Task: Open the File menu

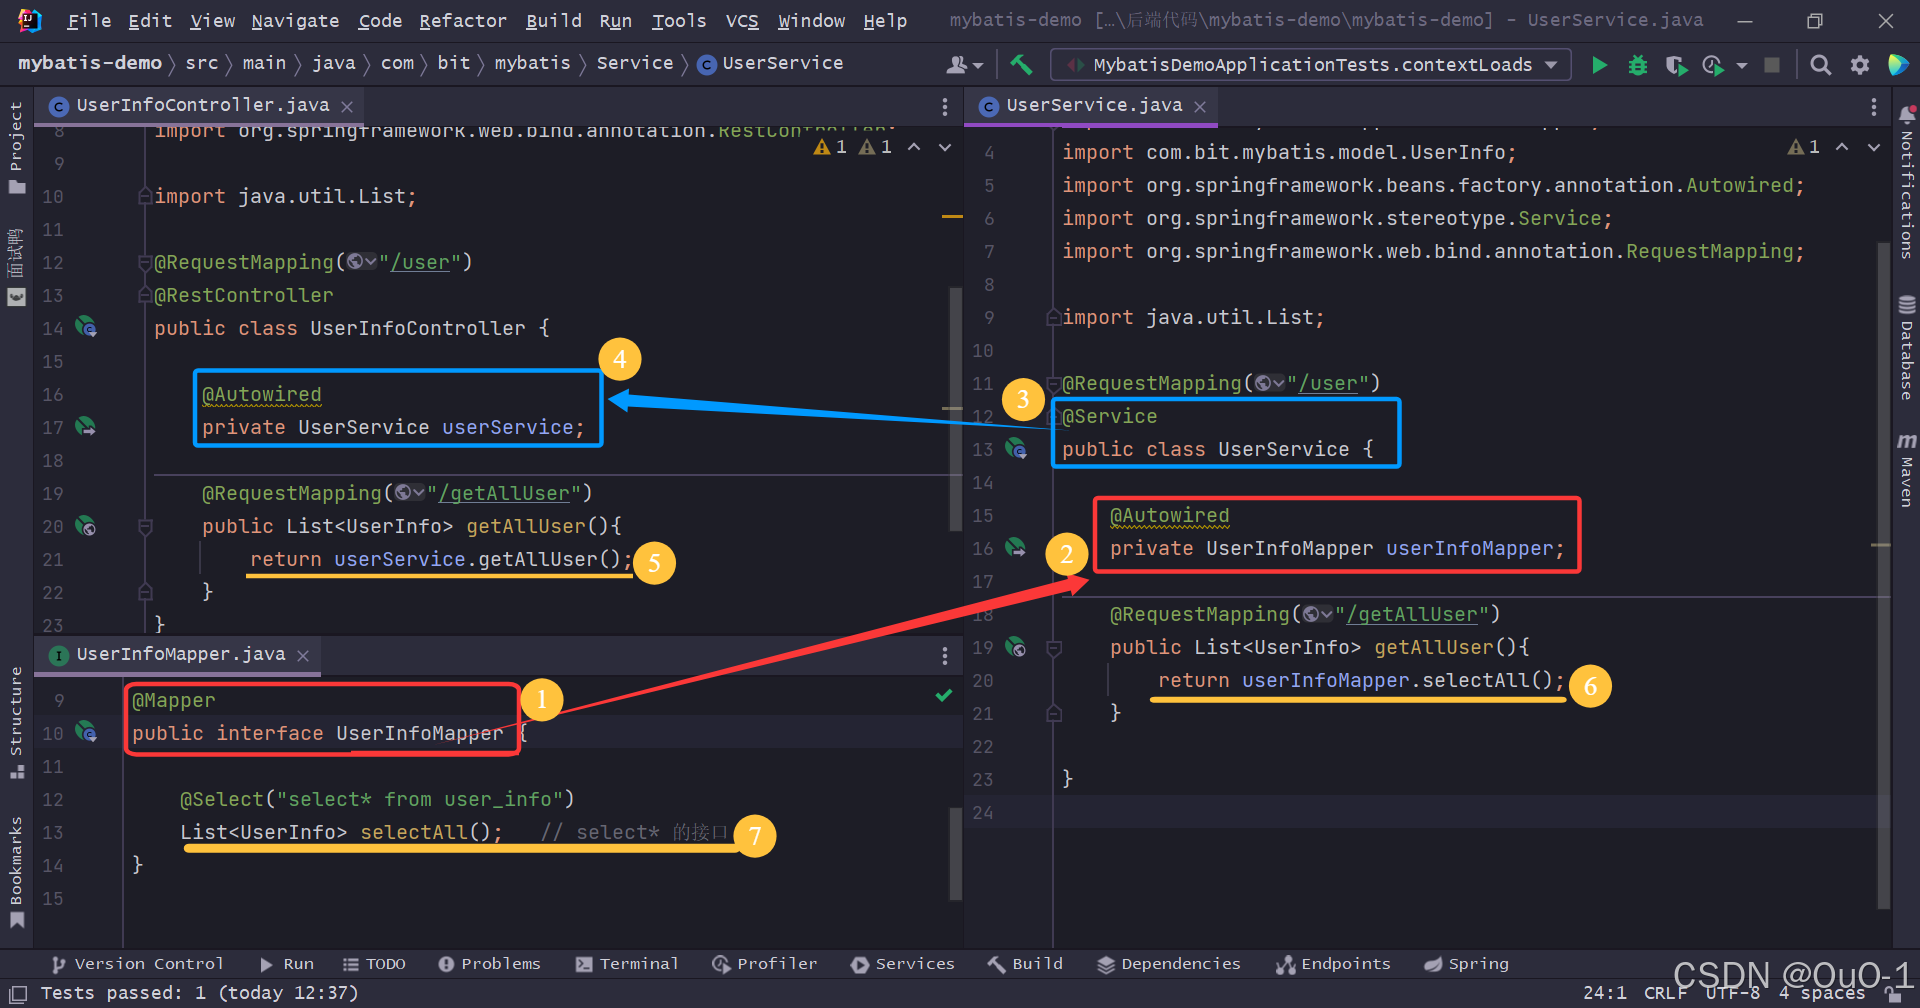Action: tap(88, 21)
